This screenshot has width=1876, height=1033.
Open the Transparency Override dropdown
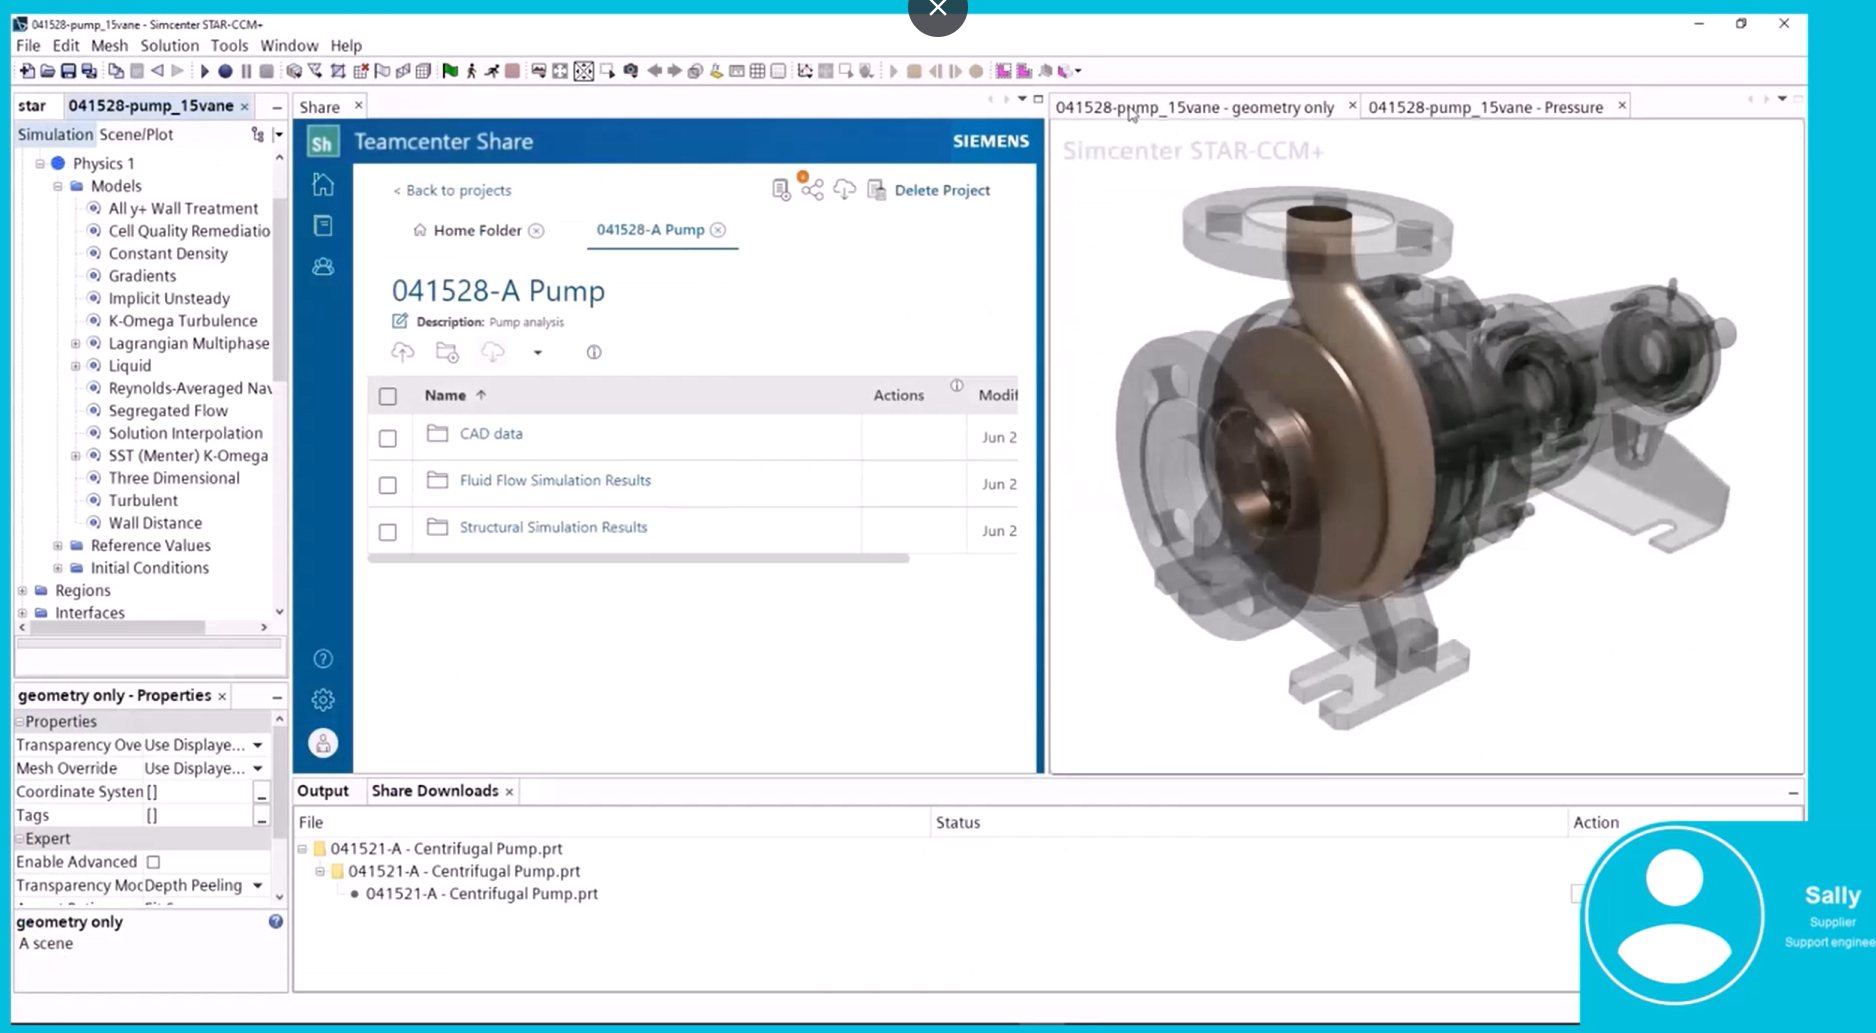(x=258, y=745)
